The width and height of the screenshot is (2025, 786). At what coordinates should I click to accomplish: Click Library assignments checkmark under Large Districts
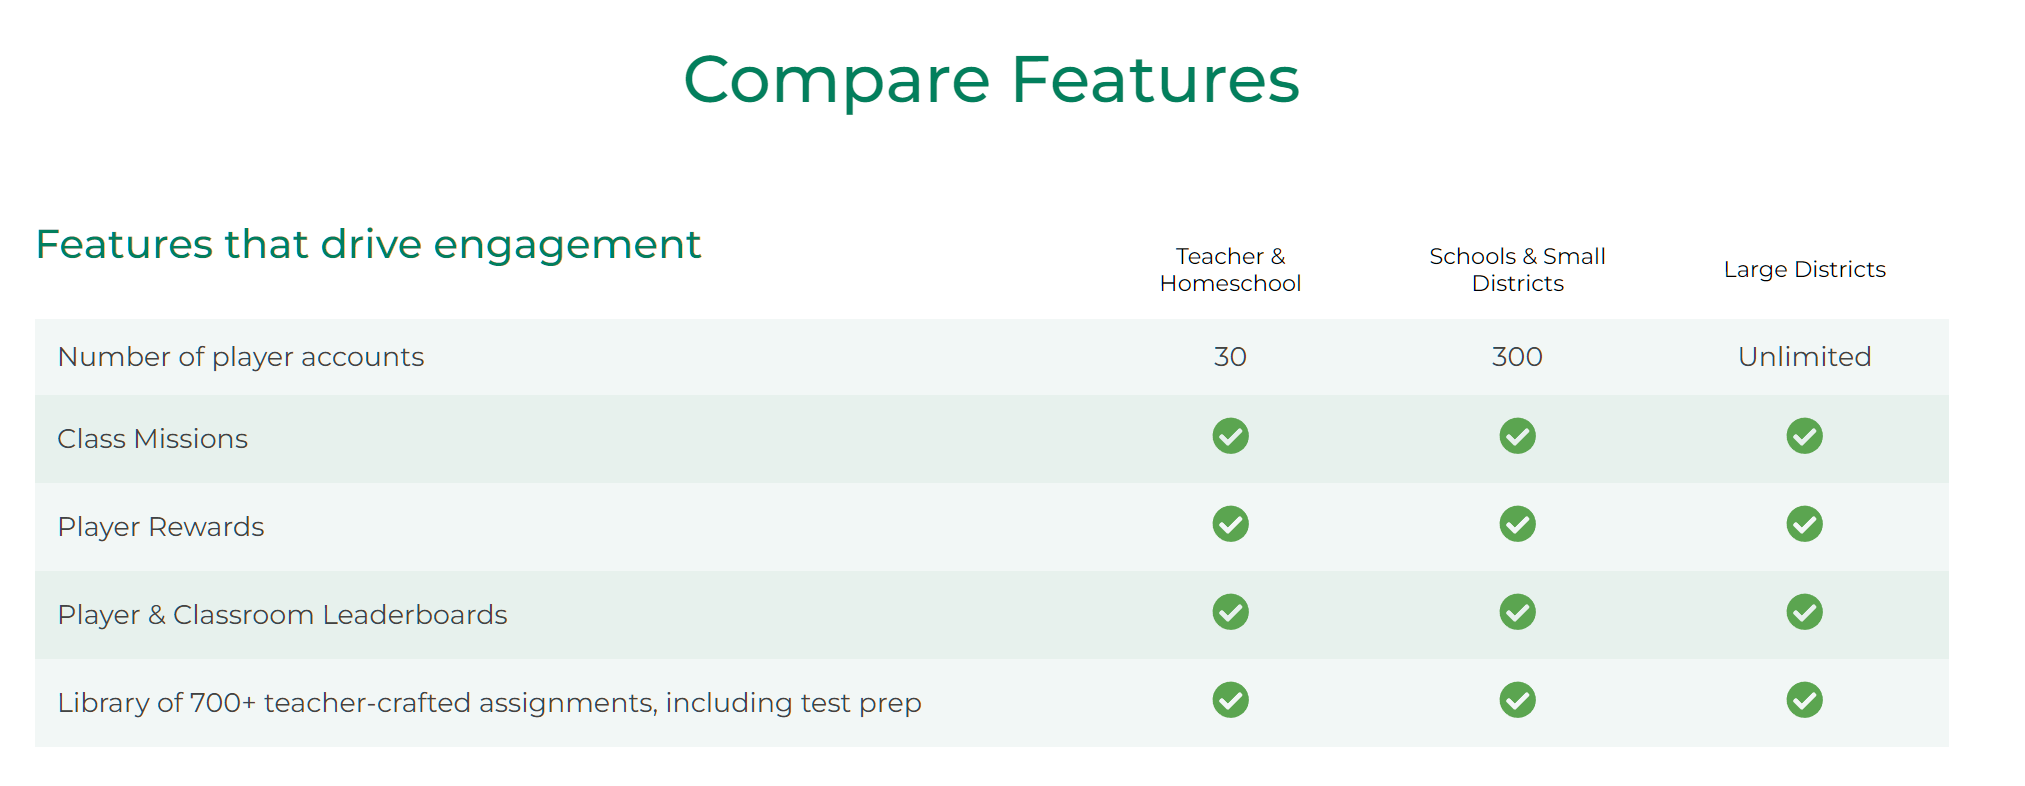[1804, 700]
